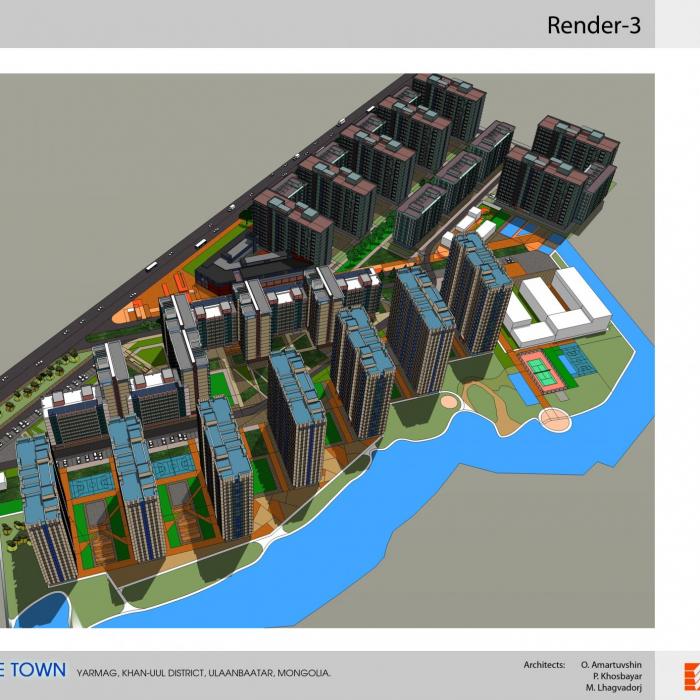Click the name "P. Khosbayar"

617,676
